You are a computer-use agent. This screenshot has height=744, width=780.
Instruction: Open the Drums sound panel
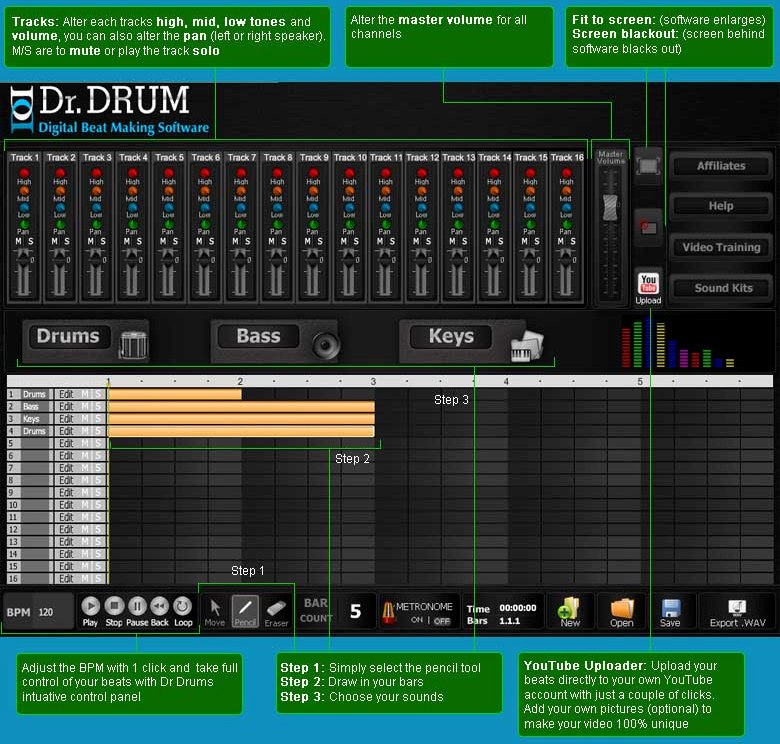[x=68, y=336]
